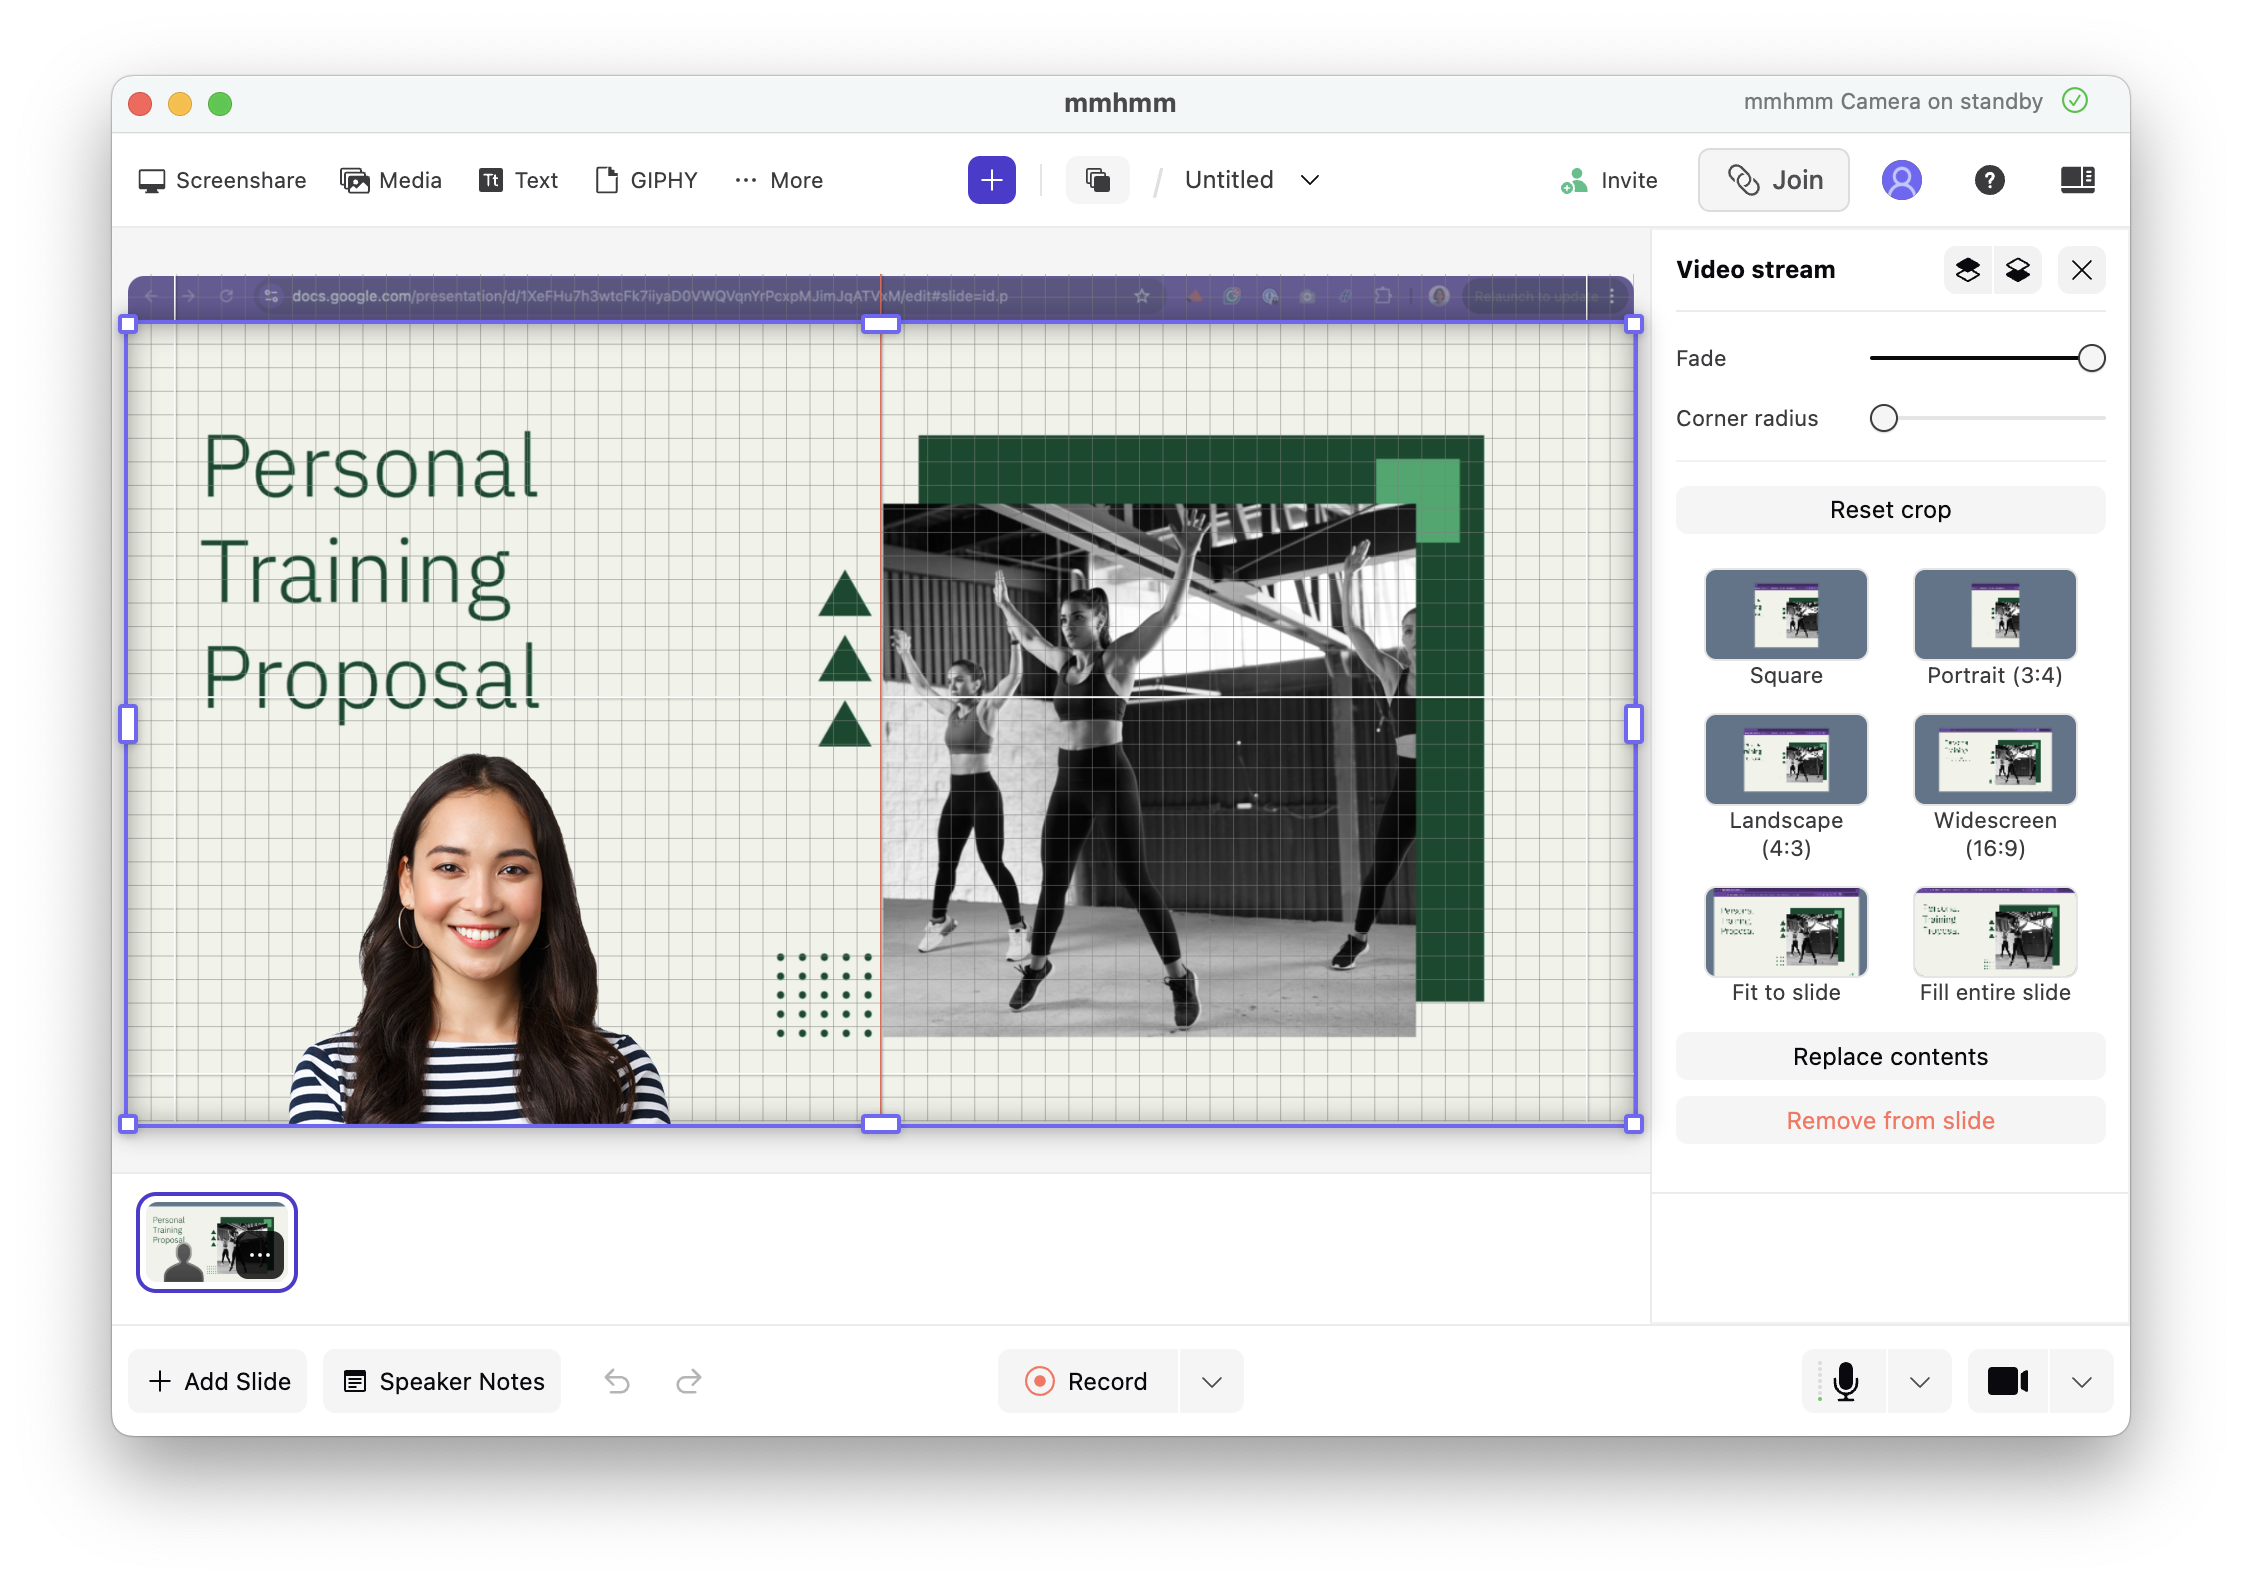Click the purple plus to add content
The image size is (2242, 1584).
[x=990, y=180]
